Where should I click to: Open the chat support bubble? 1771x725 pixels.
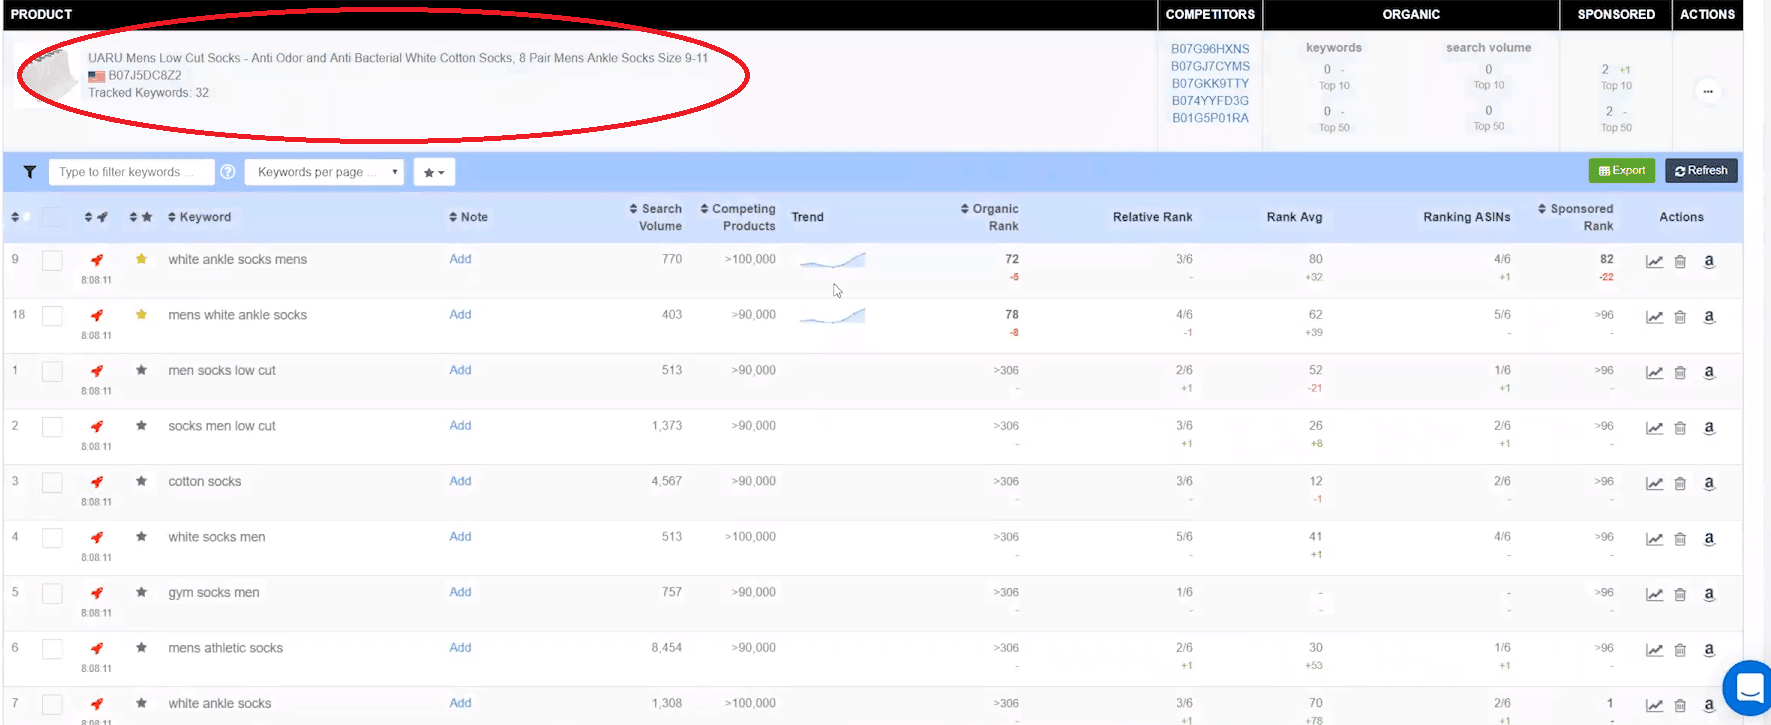pyautogui.click(x=1749, y=688)
